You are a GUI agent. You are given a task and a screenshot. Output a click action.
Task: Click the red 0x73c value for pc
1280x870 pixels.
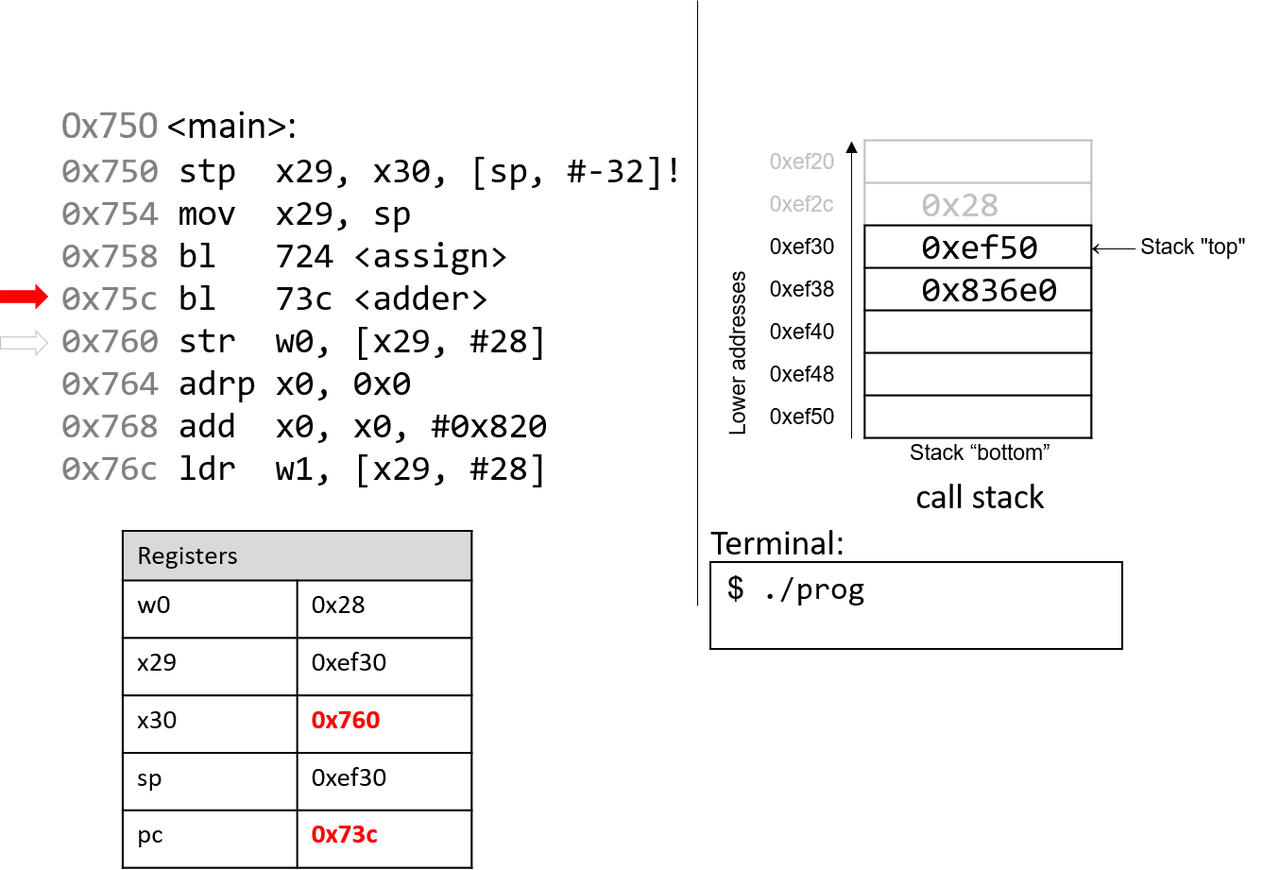click(x=345, y=835)
